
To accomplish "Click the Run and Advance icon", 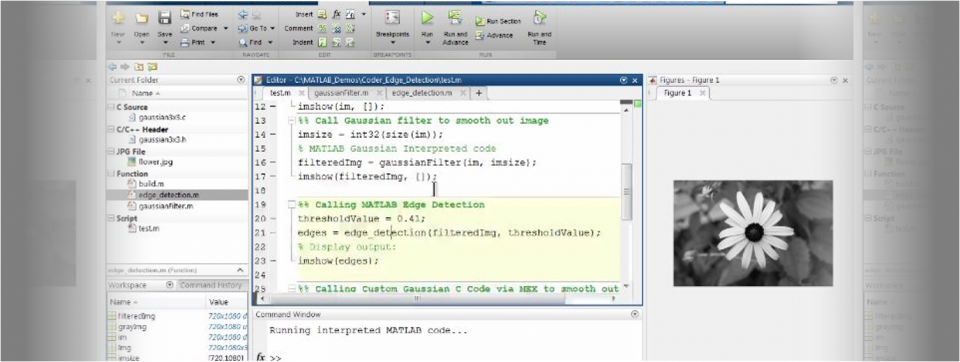I will pyautogui.click(x=455, y=18).
